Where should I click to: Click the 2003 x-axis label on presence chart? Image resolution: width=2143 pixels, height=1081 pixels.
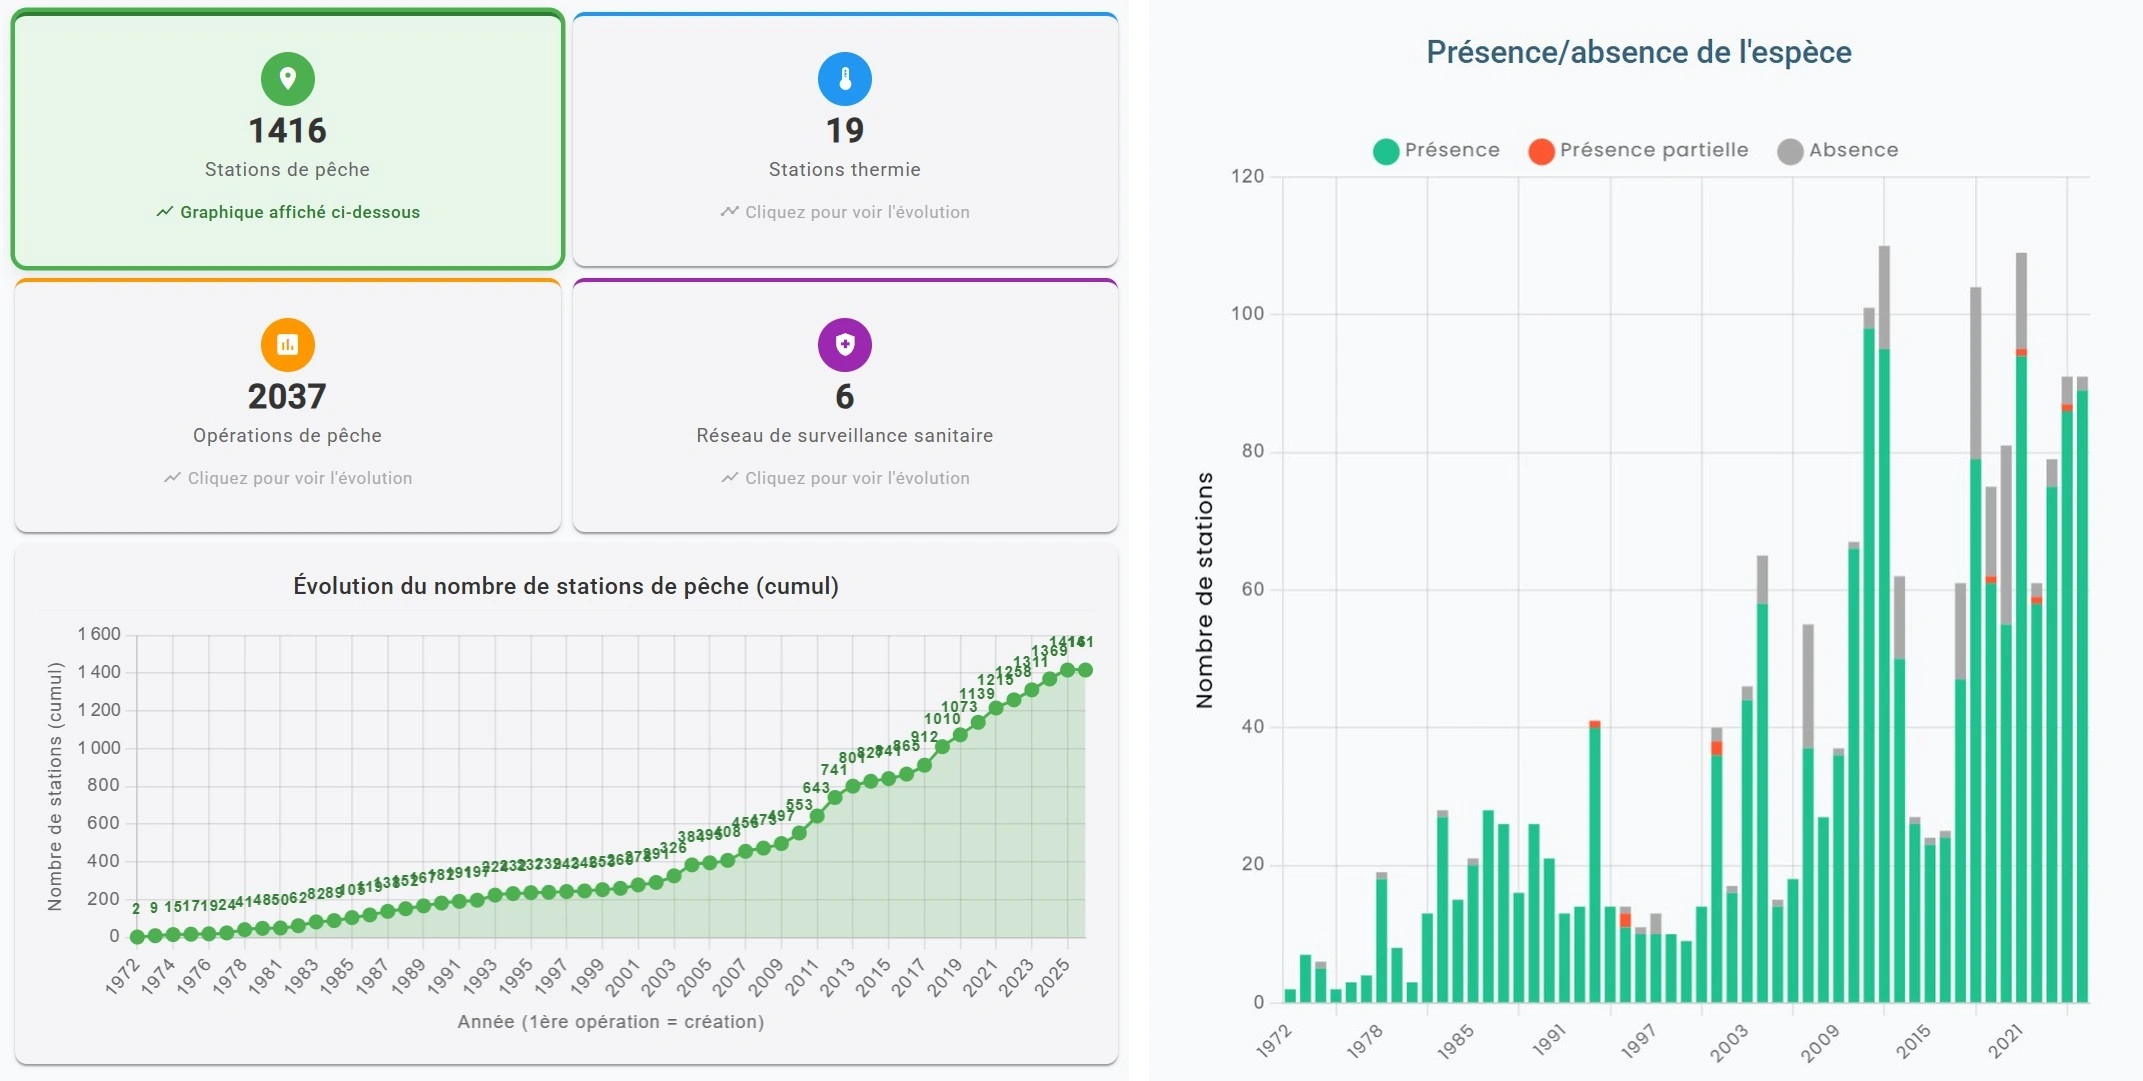tap(1730, 1042)
